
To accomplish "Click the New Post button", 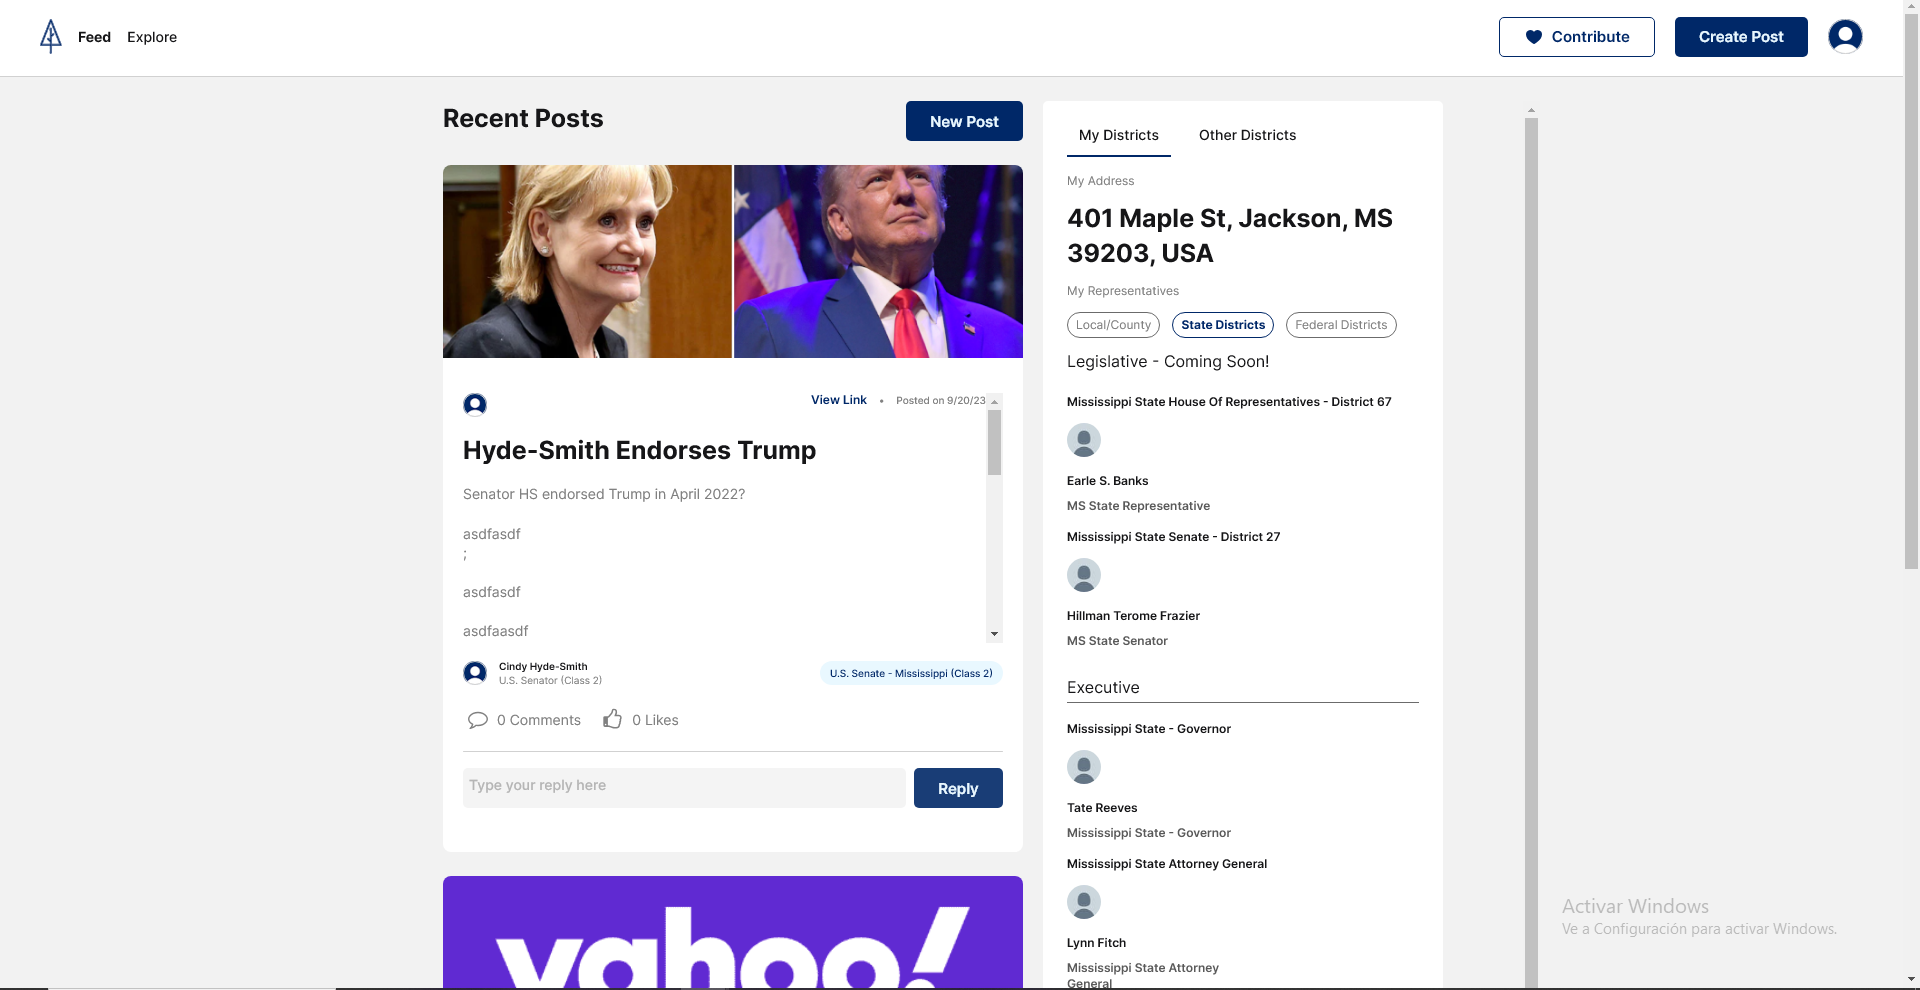I will coord(964,121).
